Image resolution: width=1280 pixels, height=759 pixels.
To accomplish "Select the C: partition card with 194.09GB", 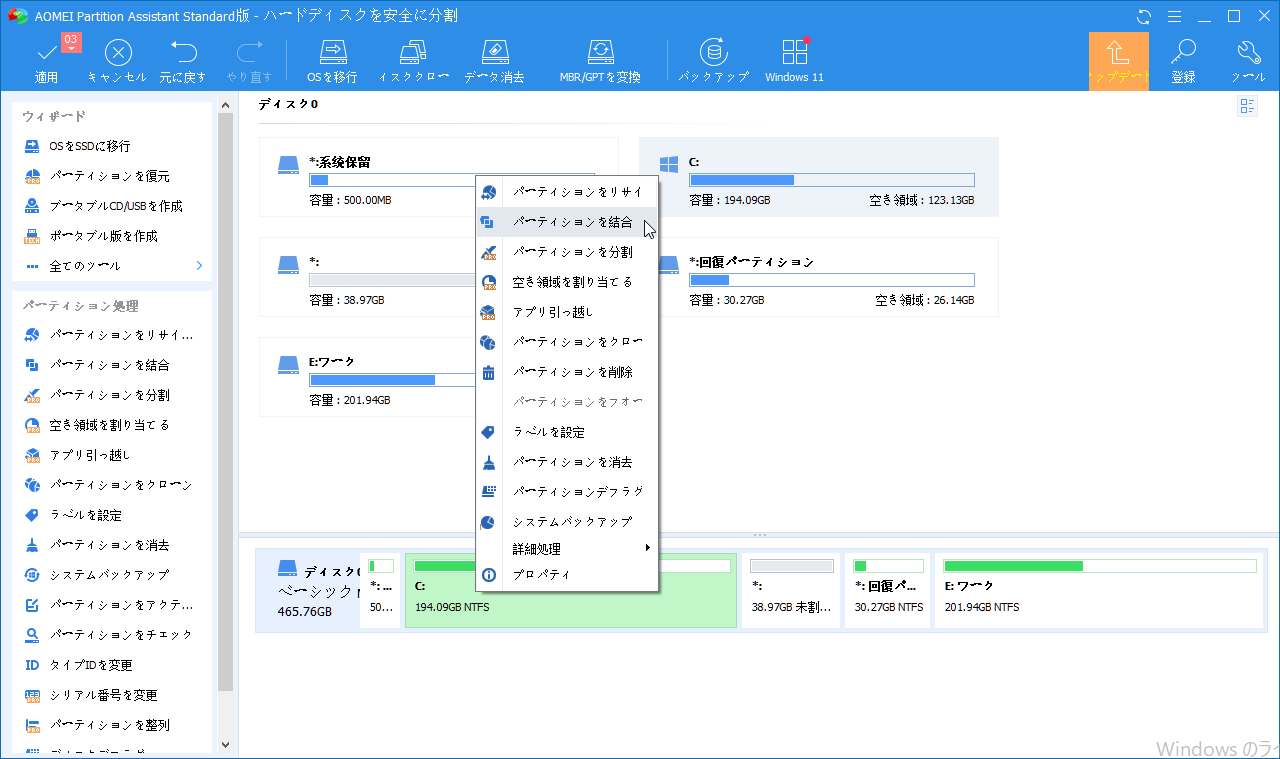I will click(818, 177).
